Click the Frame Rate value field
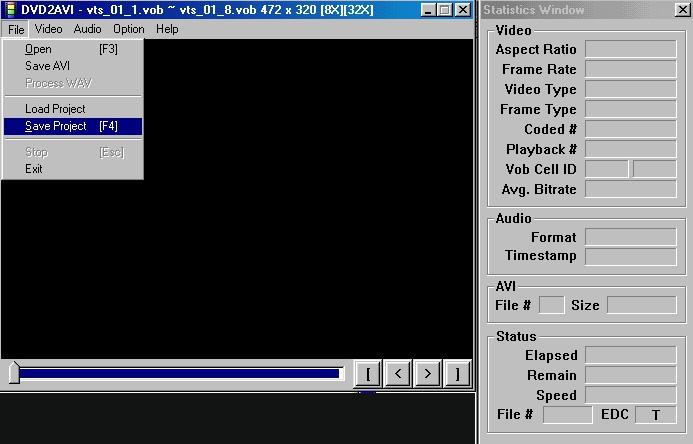Screen dimensions: 693x444 tap(631, 69)
